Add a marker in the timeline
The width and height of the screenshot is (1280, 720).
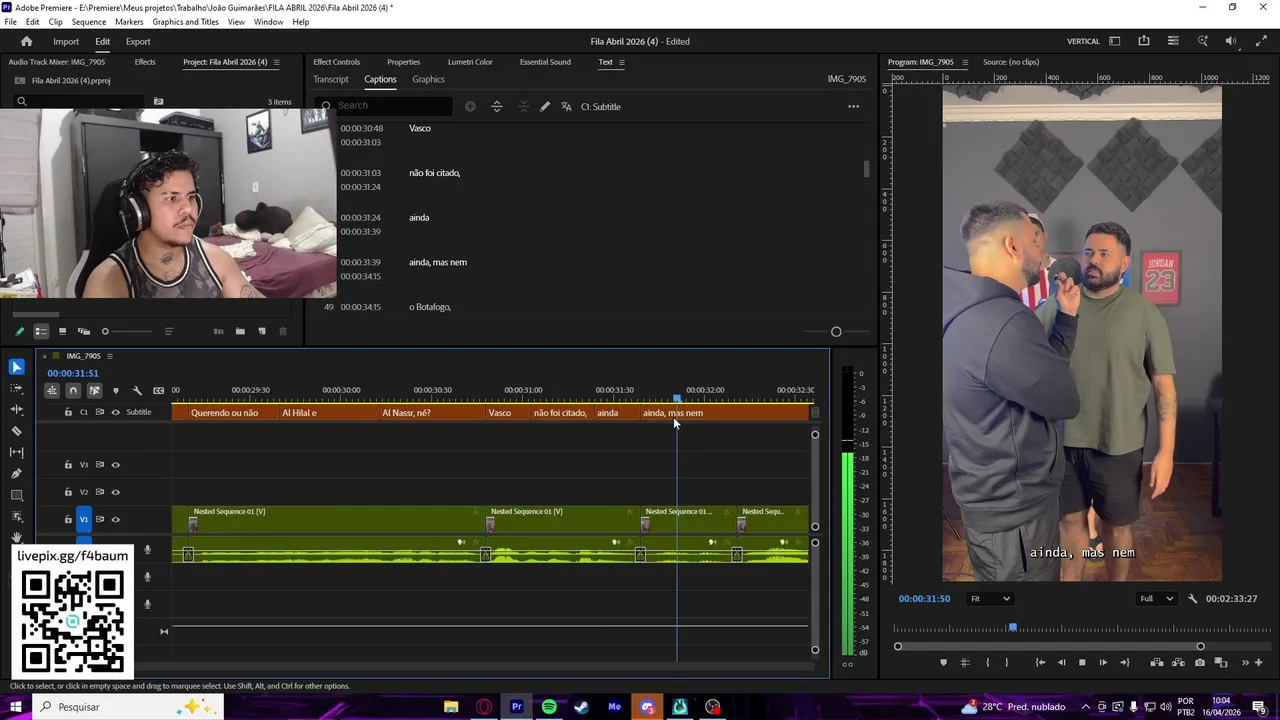pos(116,391)
